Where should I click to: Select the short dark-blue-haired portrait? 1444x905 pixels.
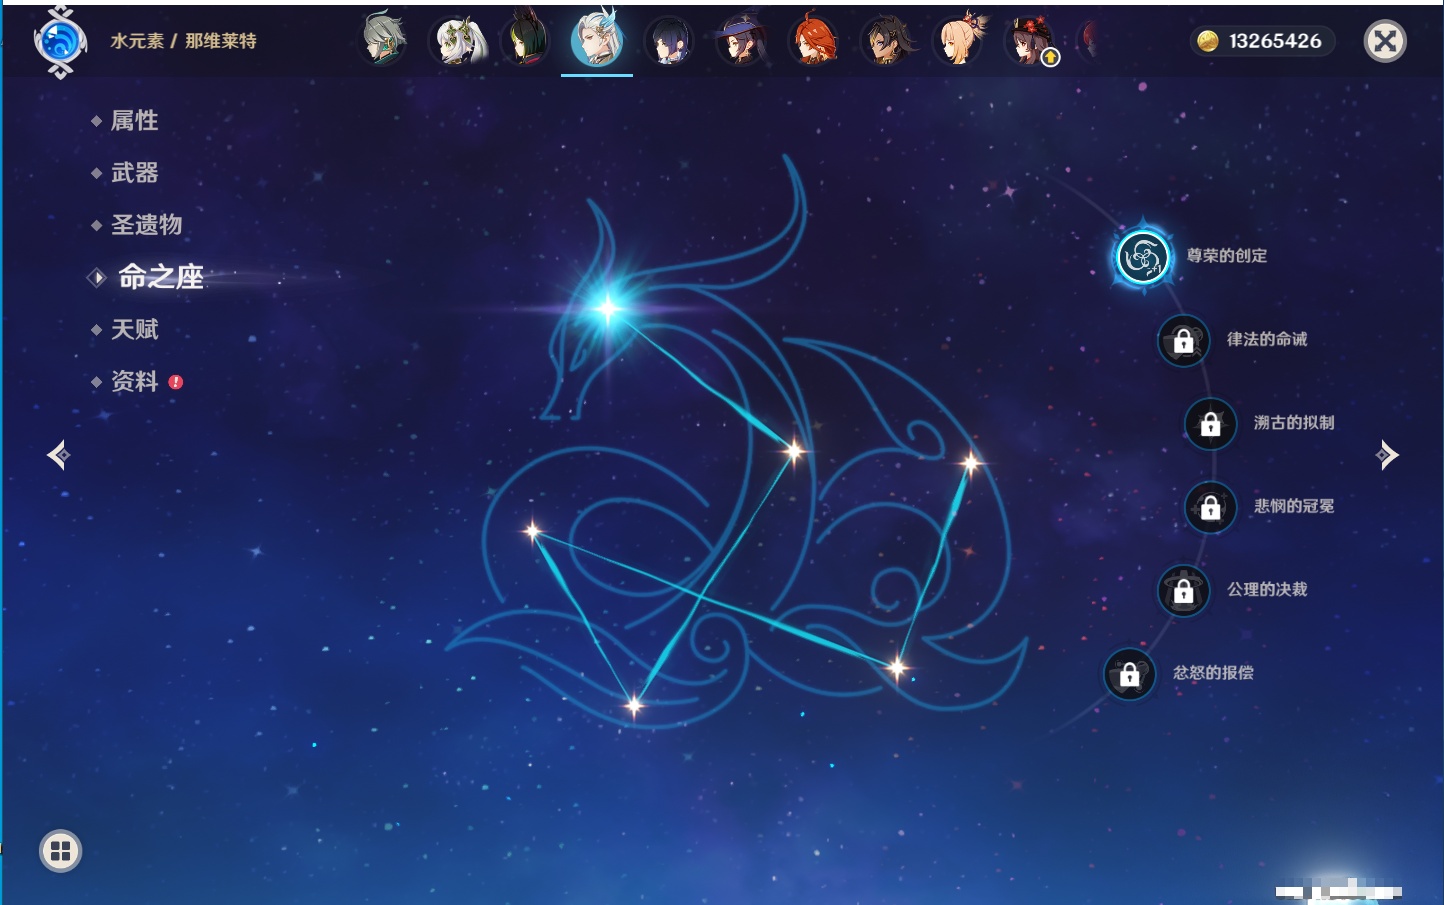point(669,41)
